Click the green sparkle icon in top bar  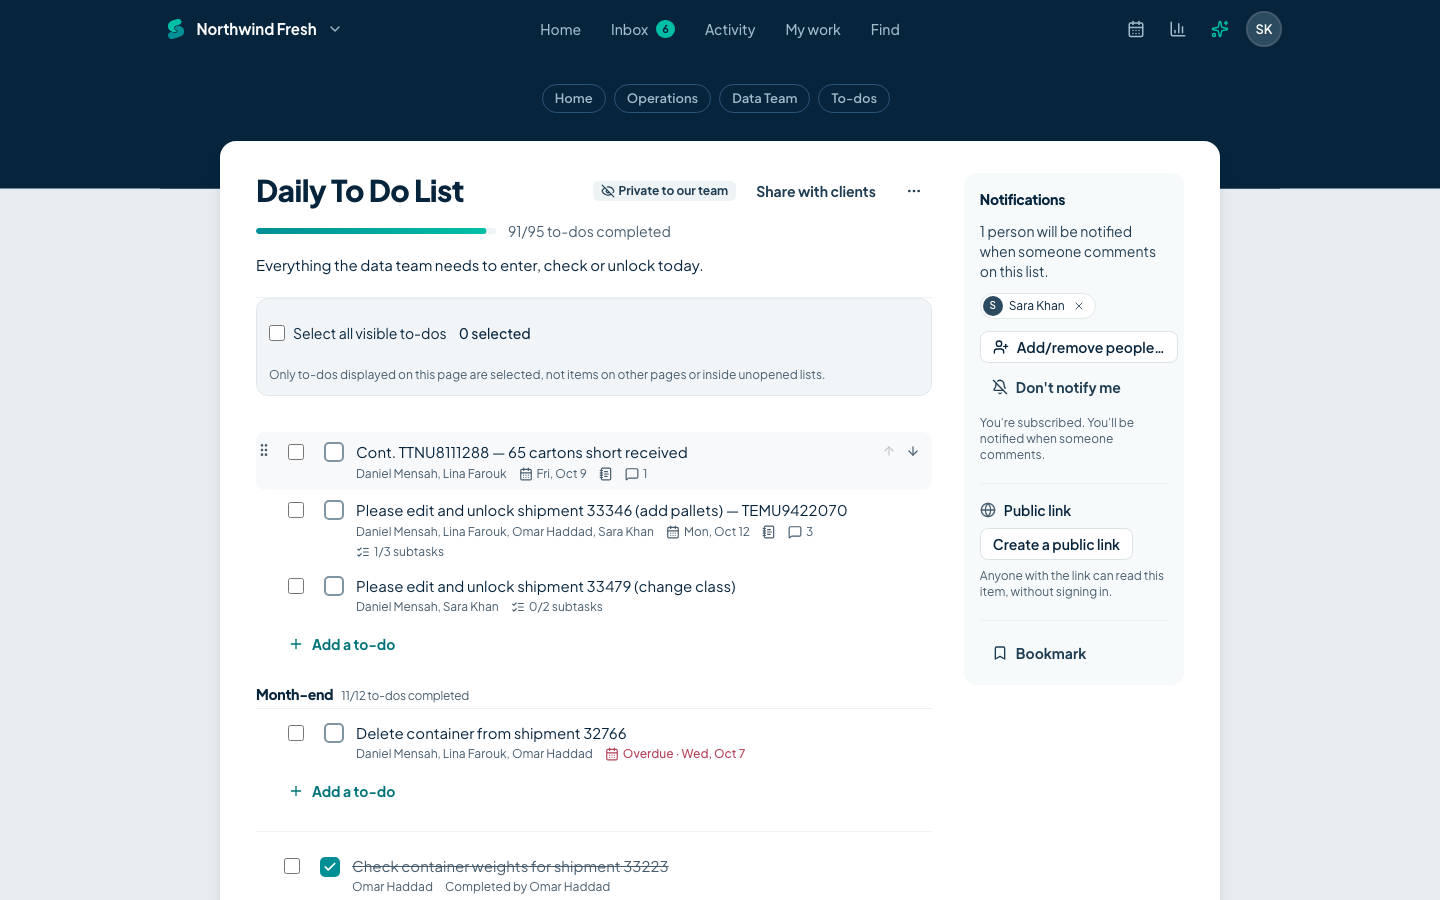pos(1220,29)
